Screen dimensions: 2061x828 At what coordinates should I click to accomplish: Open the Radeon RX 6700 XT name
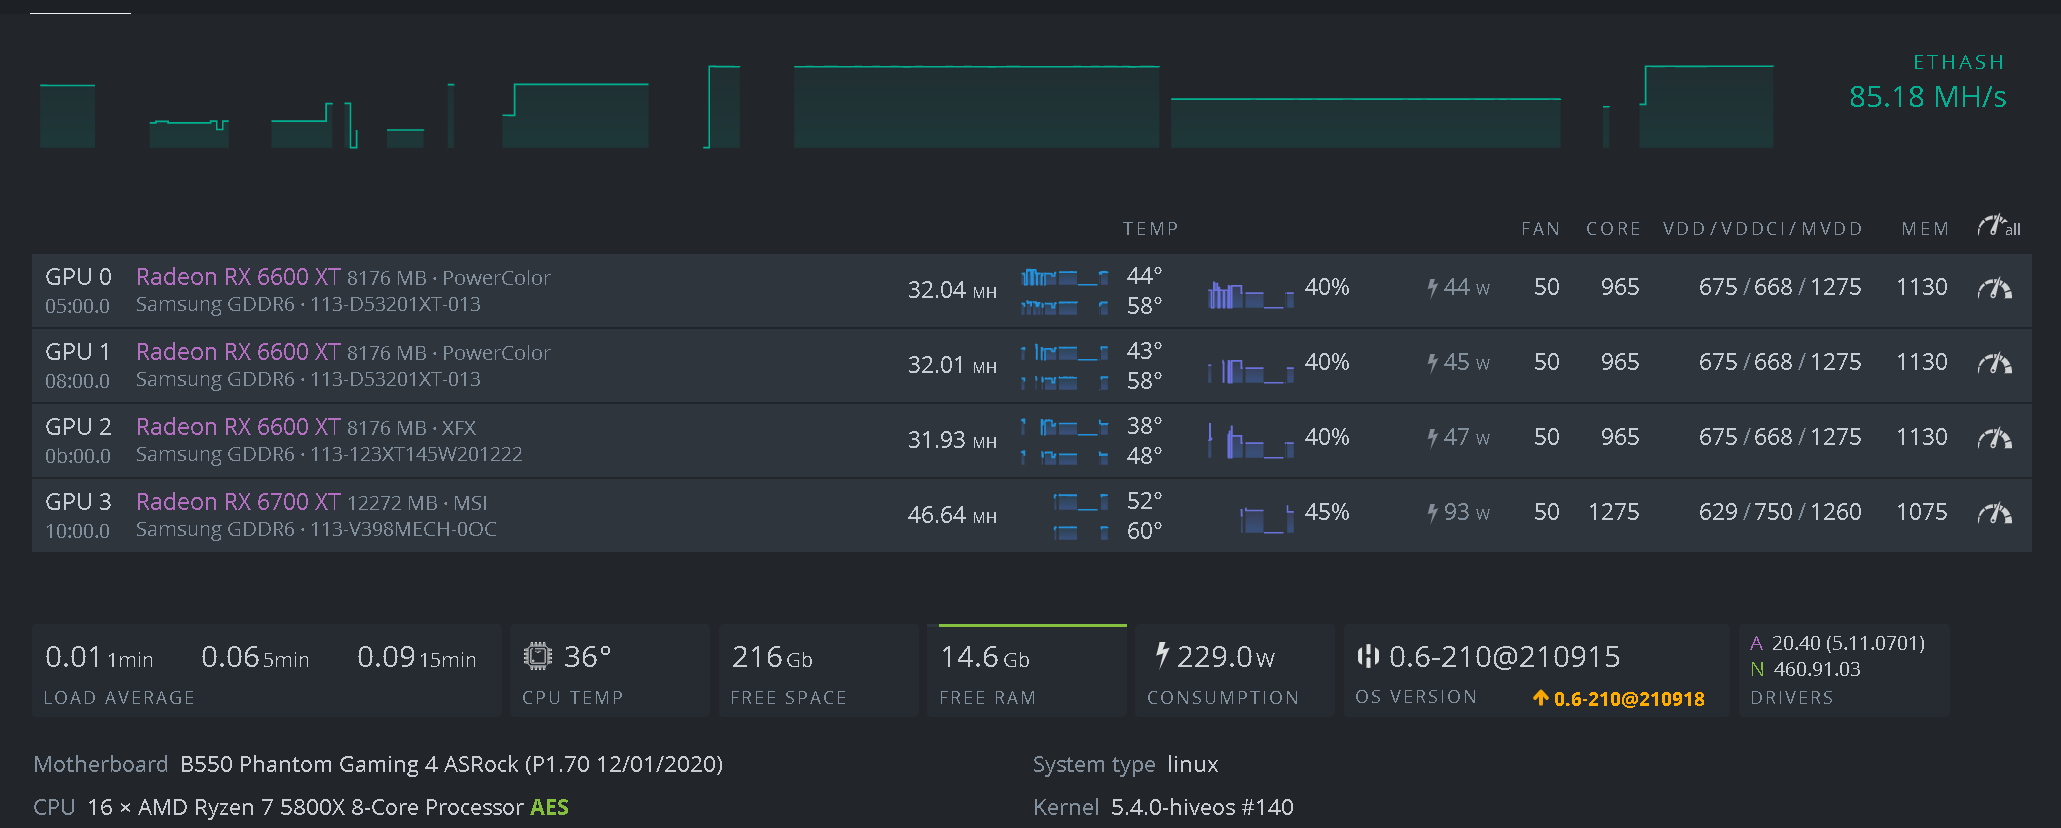pyautogui.click(x=238, y=502)
